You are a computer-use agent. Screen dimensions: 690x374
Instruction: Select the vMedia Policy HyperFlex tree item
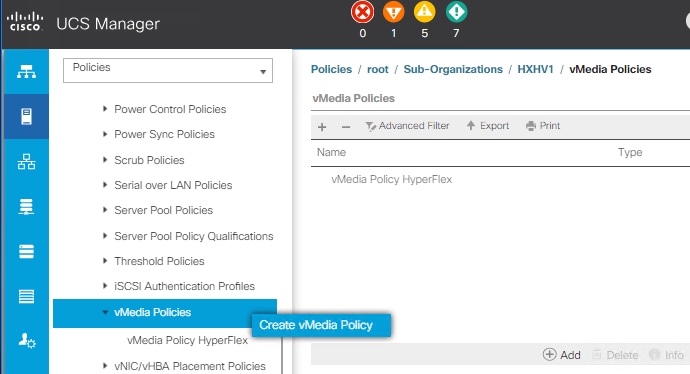187,341
